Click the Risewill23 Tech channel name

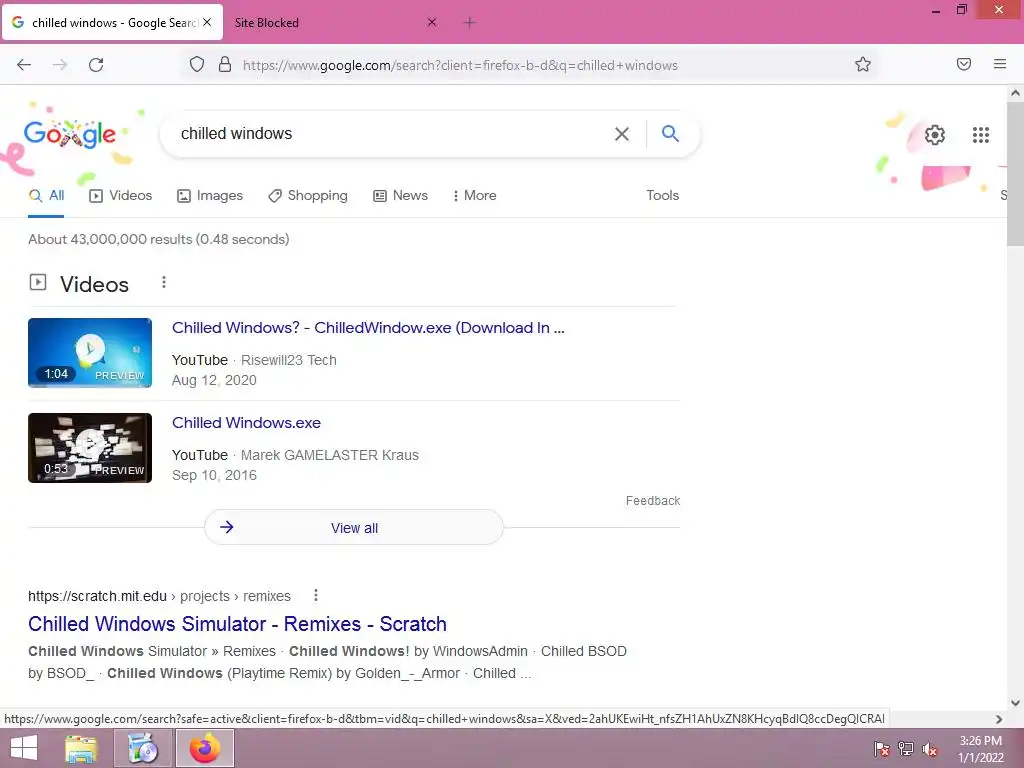tap(289, 360)
